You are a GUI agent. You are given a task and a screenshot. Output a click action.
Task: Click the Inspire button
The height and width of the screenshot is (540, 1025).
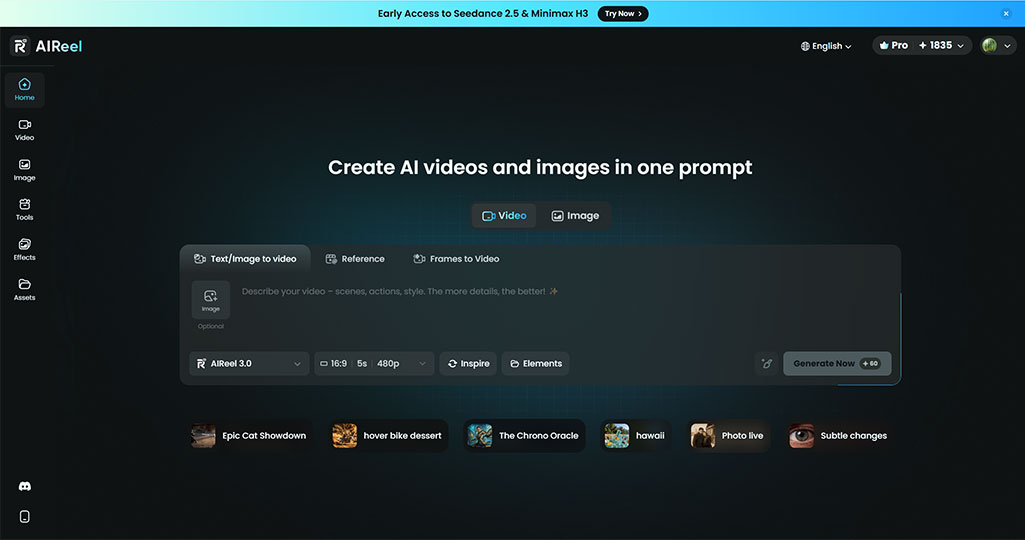pyautogui.click(x=468, y=363)
